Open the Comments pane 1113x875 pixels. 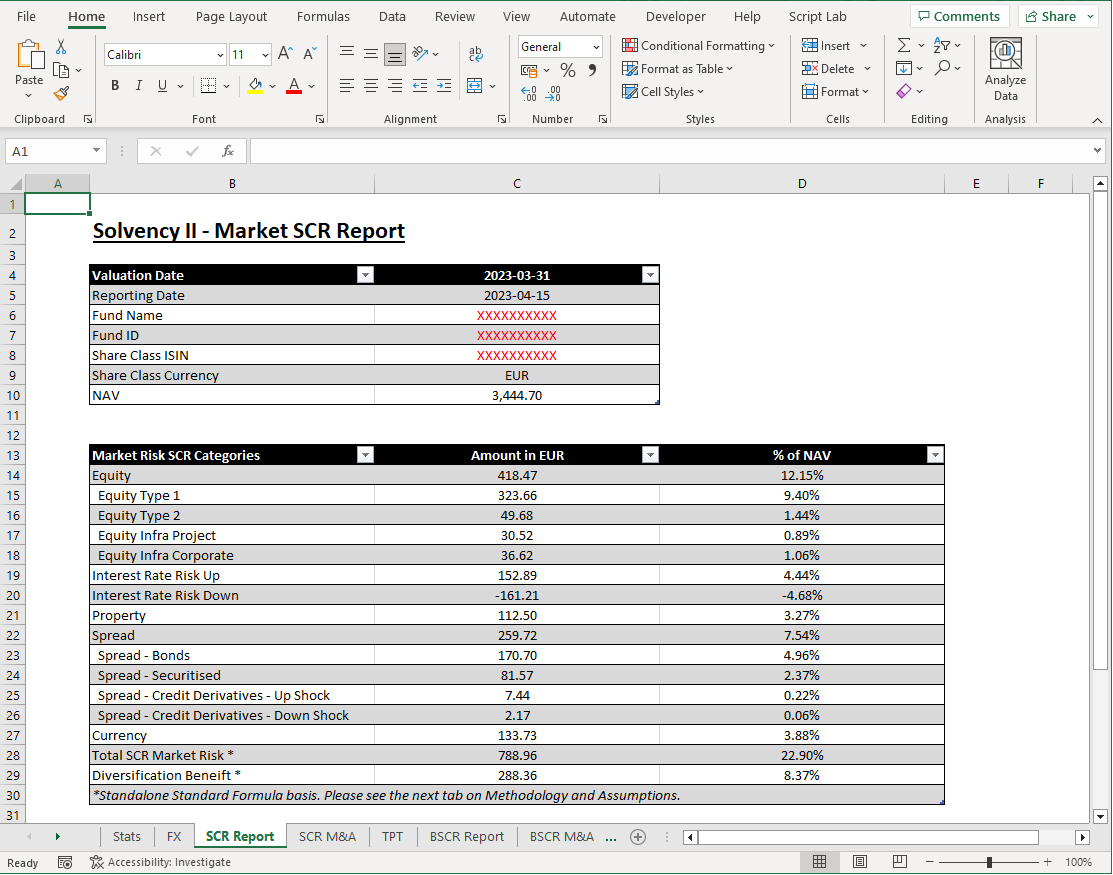[x=958, y=16]
